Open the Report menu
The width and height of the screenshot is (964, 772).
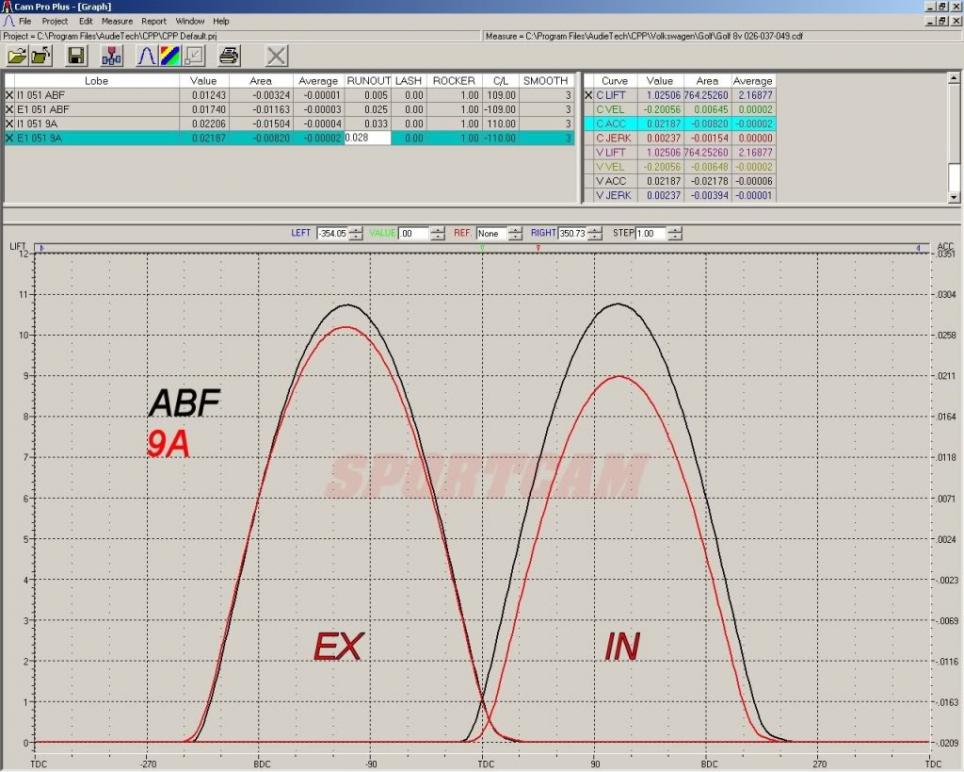pyautogui.click(x=154, y=21)
